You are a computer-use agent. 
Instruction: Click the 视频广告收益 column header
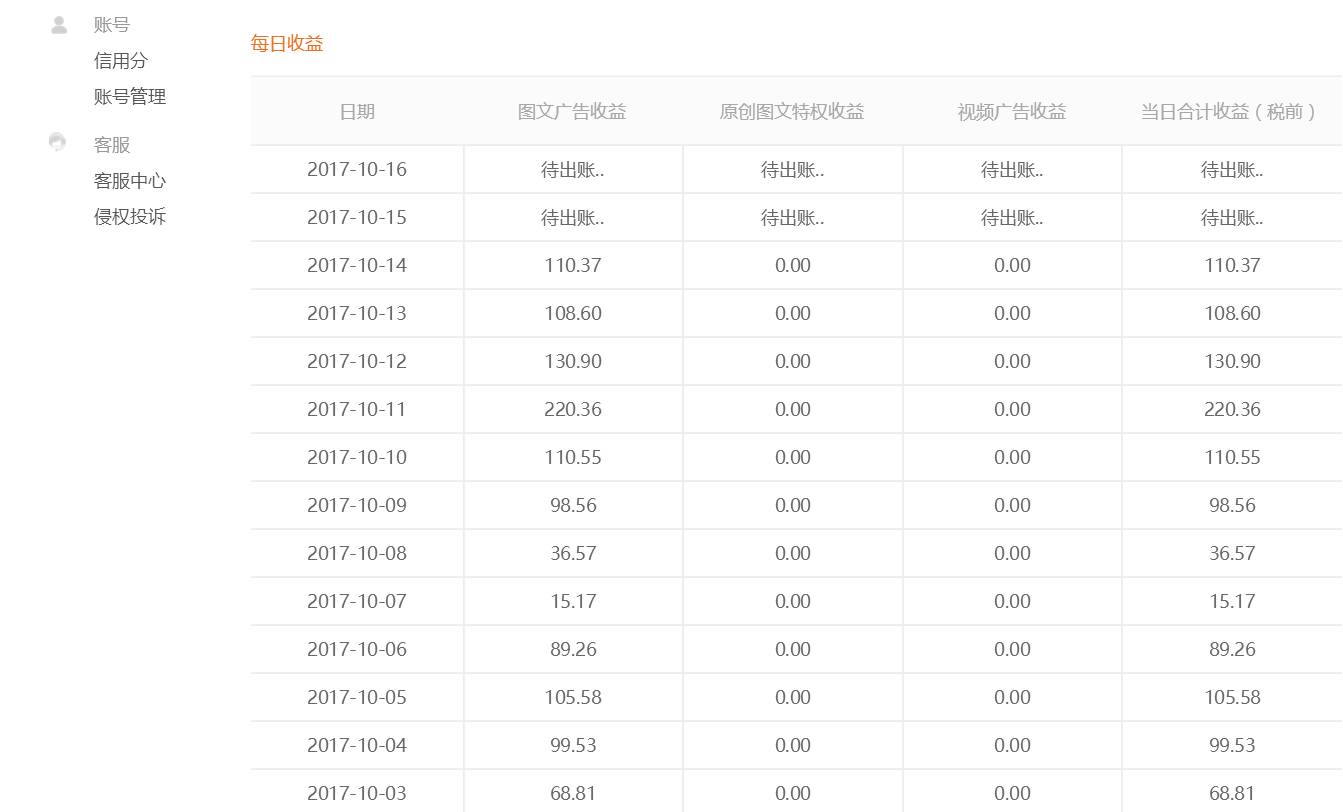tap(1012, 111)
